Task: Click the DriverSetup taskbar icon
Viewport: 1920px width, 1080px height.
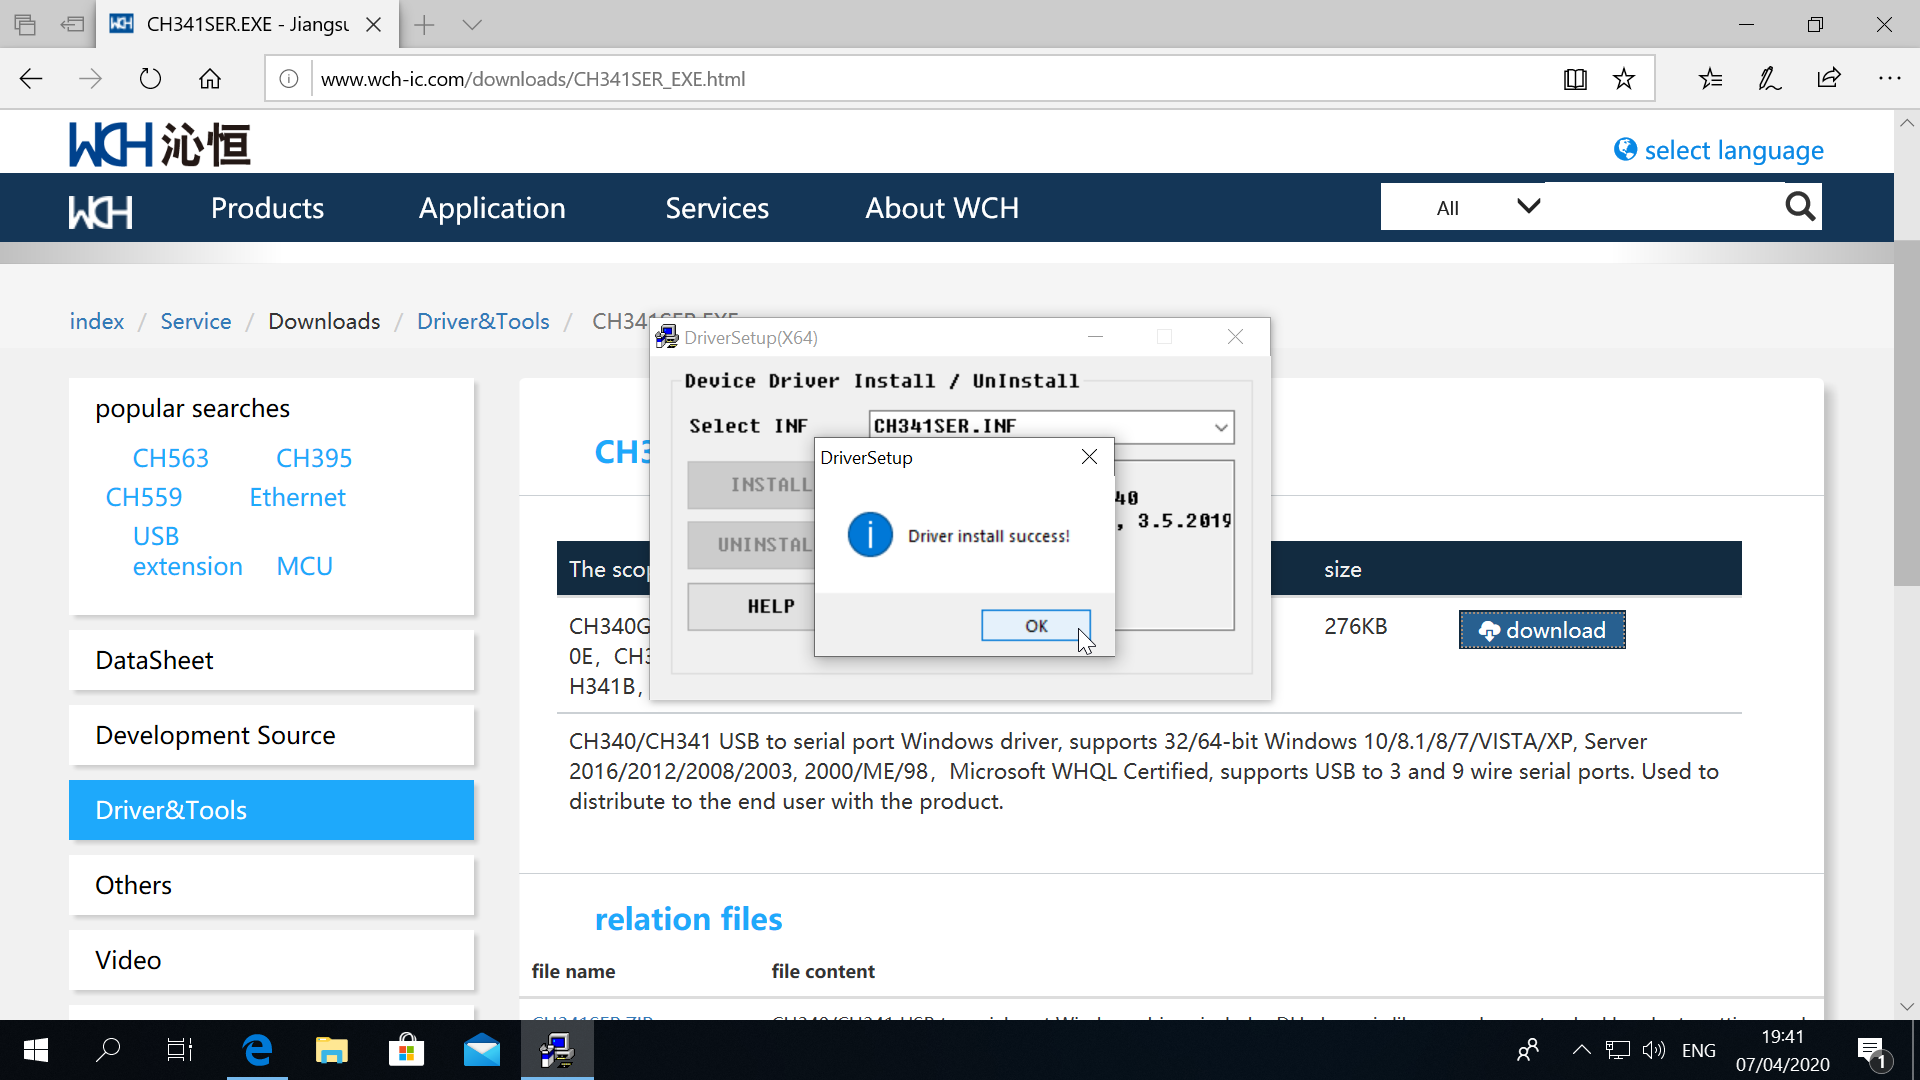Action: [557, 1050]
